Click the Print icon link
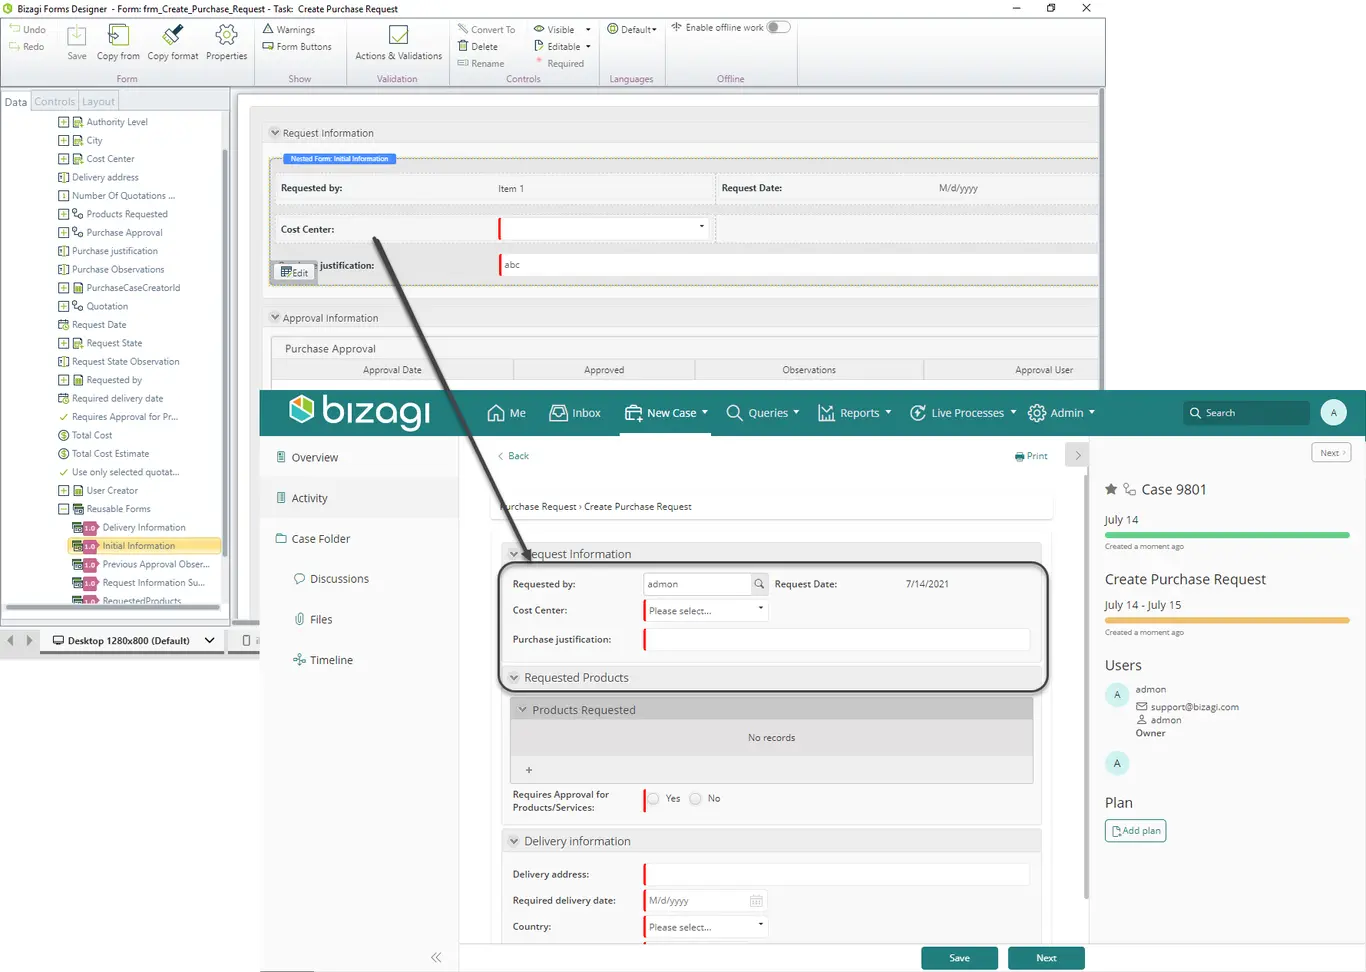The height and width of the screenshot is (972, 1366). (x=1031, y=456)
